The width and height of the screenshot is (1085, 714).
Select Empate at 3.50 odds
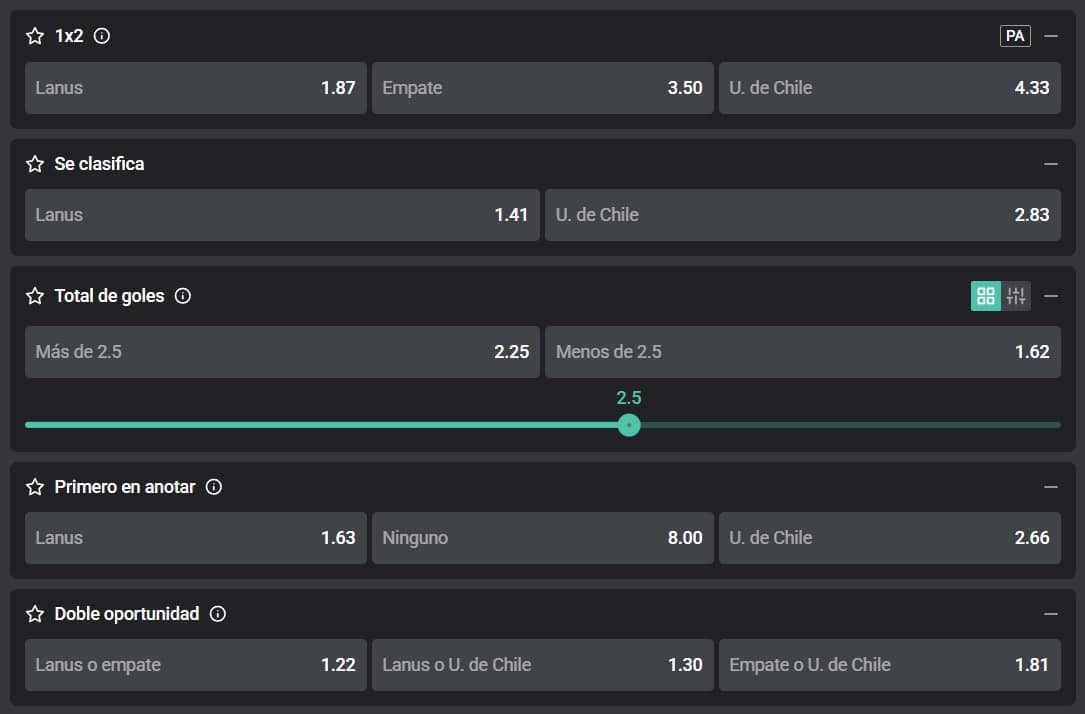point(542,88)
